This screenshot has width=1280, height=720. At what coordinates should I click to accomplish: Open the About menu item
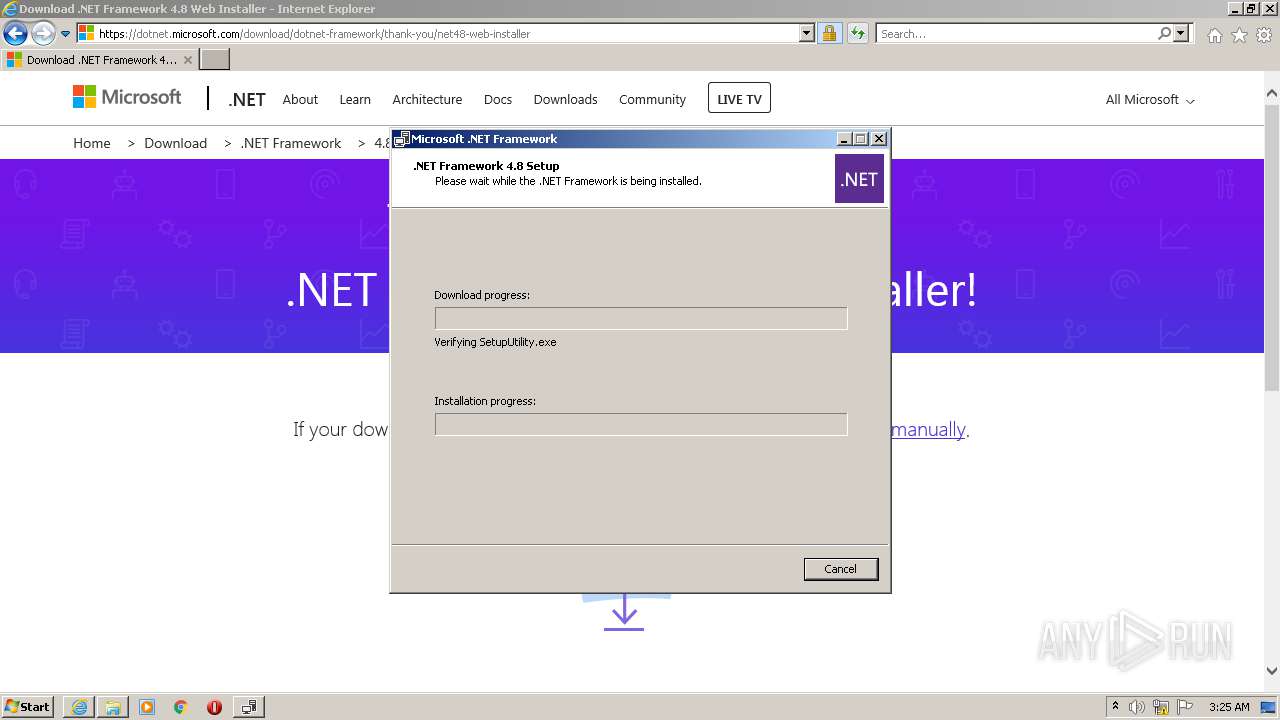click(300, 99)
